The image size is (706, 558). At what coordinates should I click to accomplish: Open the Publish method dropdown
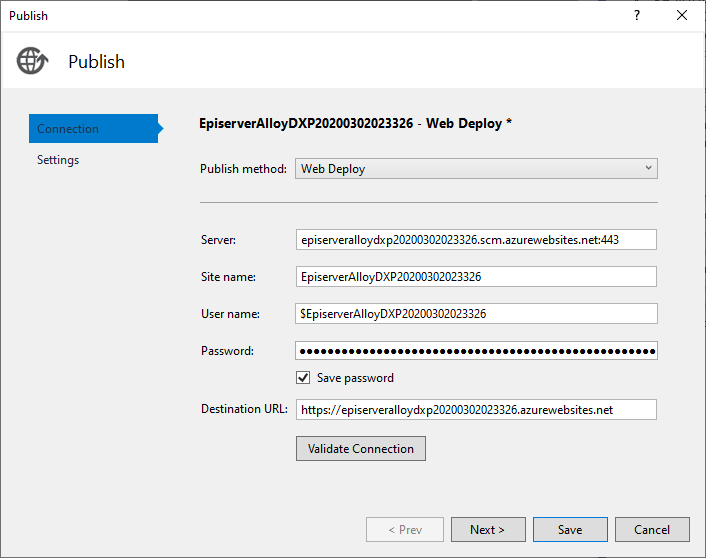coord(476,168)
